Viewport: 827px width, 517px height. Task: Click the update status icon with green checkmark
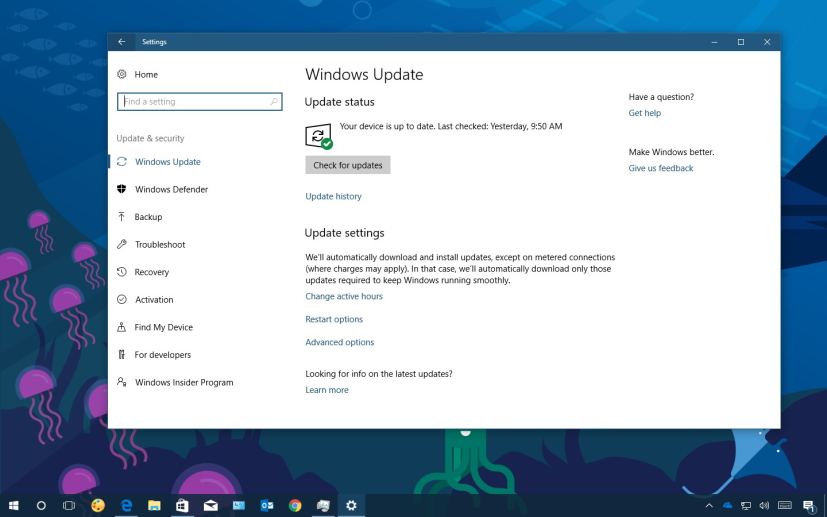[x=319, y=136]
